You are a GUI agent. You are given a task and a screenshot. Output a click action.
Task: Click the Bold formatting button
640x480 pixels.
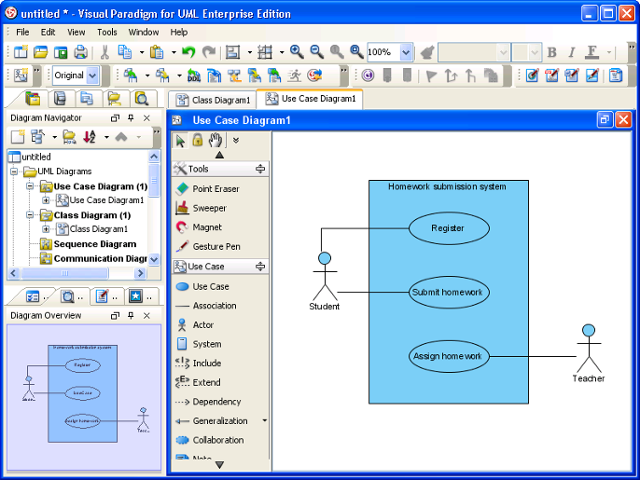click(552, 52)
